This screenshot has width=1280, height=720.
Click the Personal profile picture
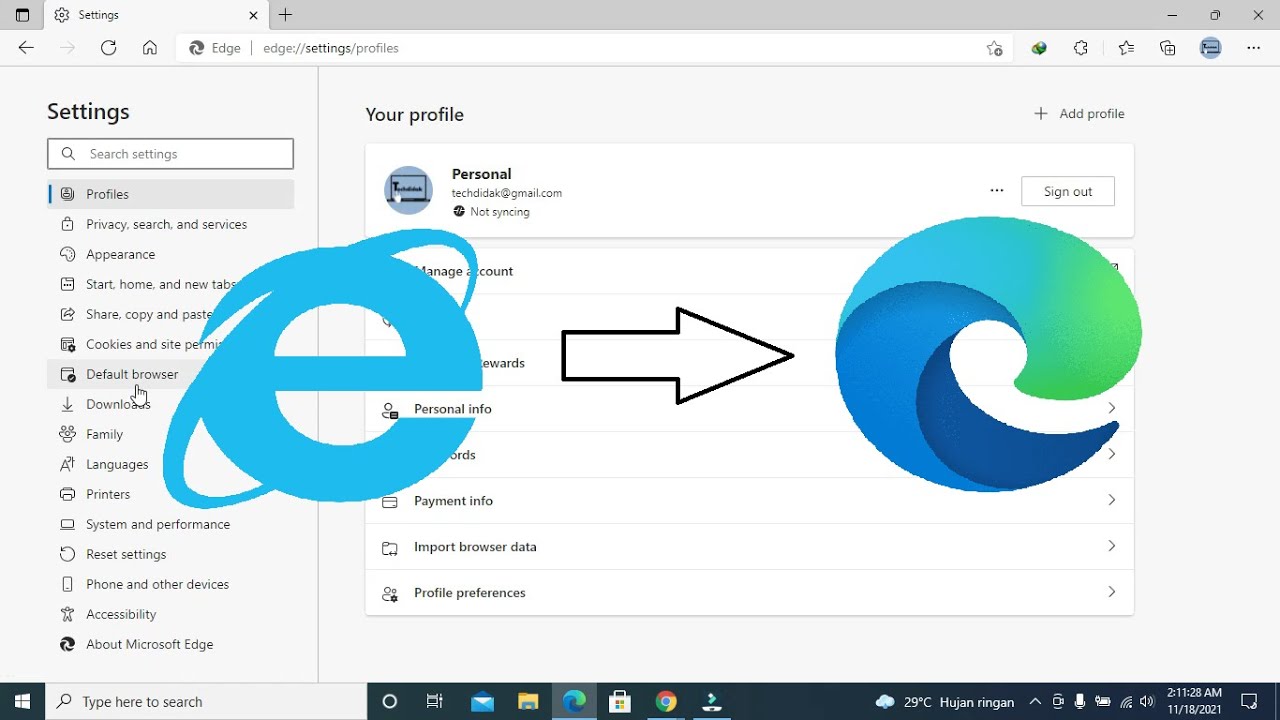tap(408, 190)
